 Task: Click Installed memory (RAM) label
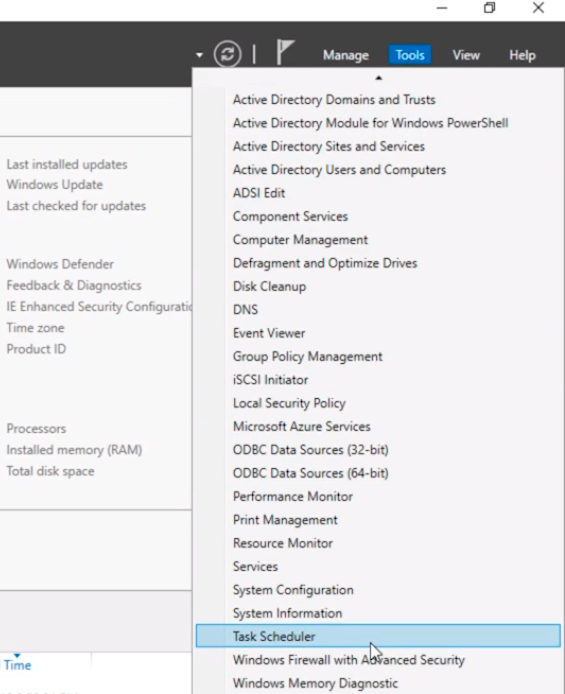pos(74,450)
